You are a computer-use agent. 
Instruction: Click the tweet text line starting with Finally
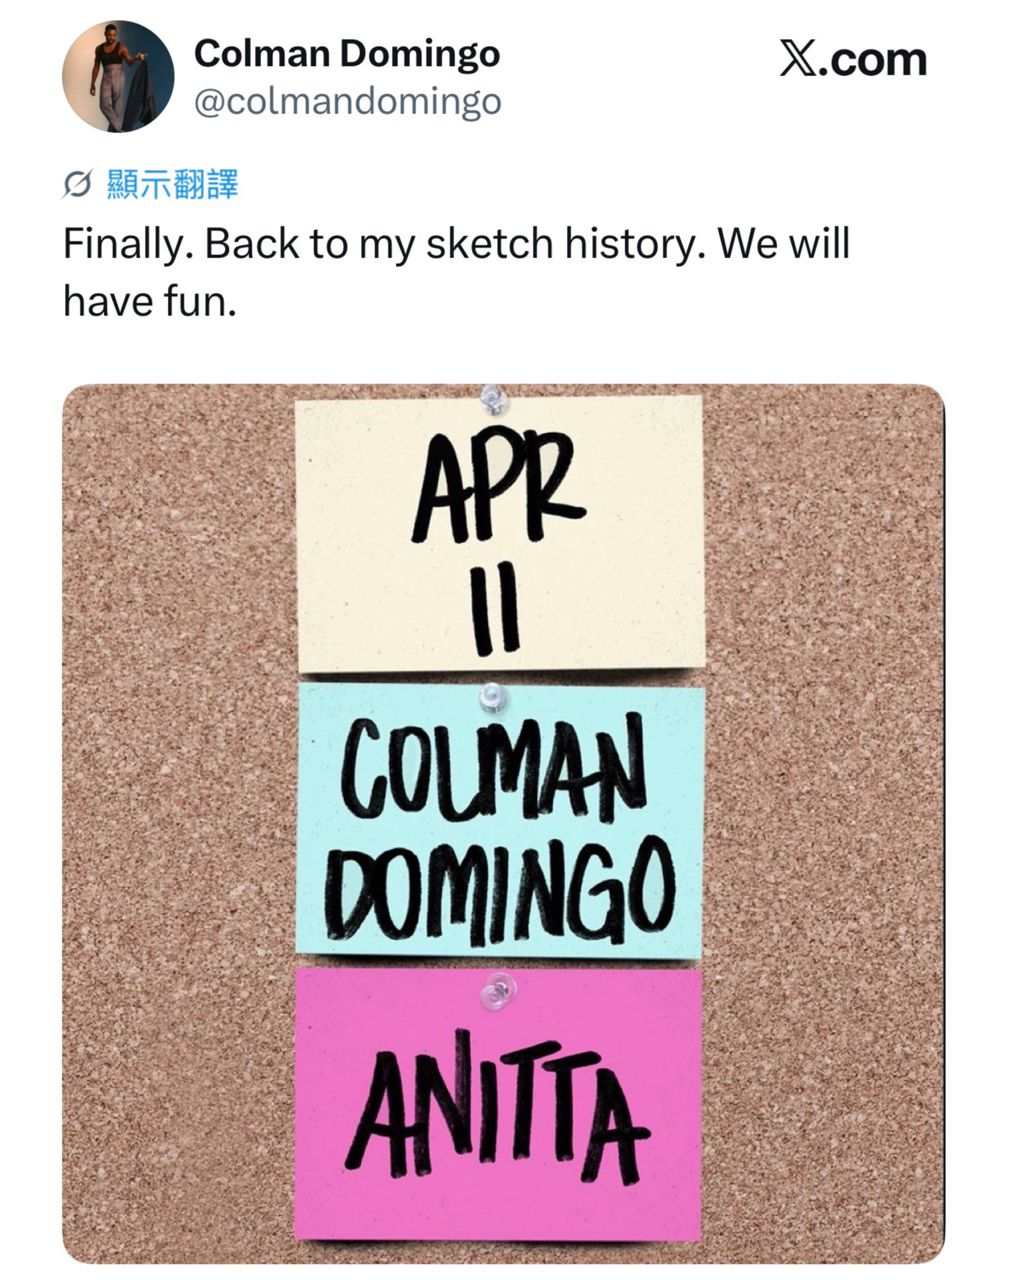[455, 244]
